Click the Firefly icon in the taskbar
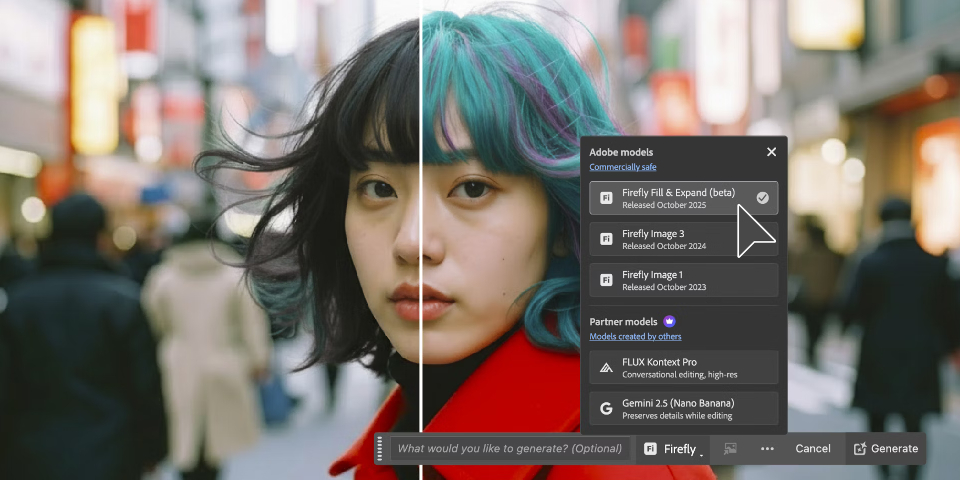This screenshot has width=960, height=480. (x=651, y=449)
